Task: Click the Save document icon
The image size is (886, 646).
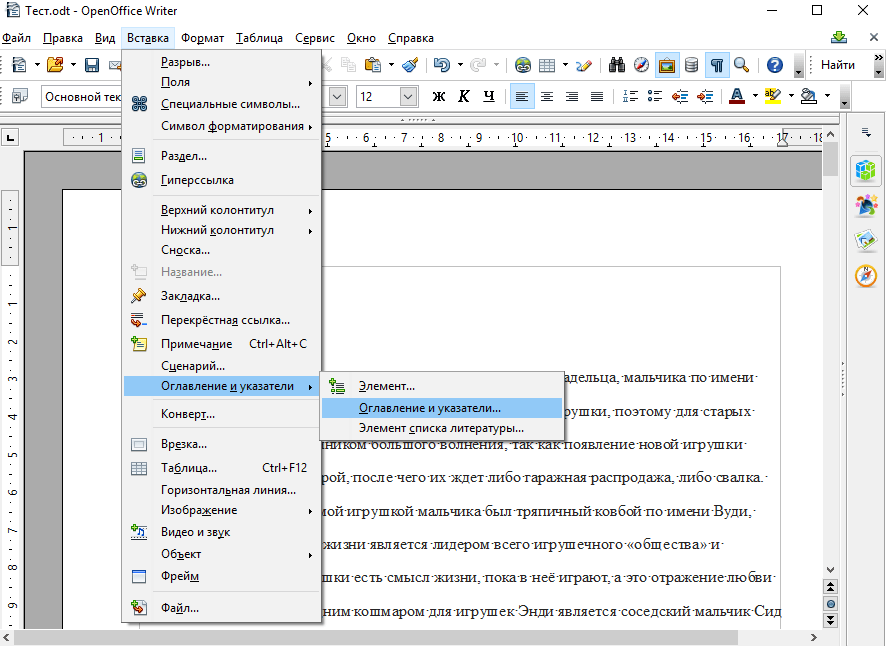Action: coord(92,65)
